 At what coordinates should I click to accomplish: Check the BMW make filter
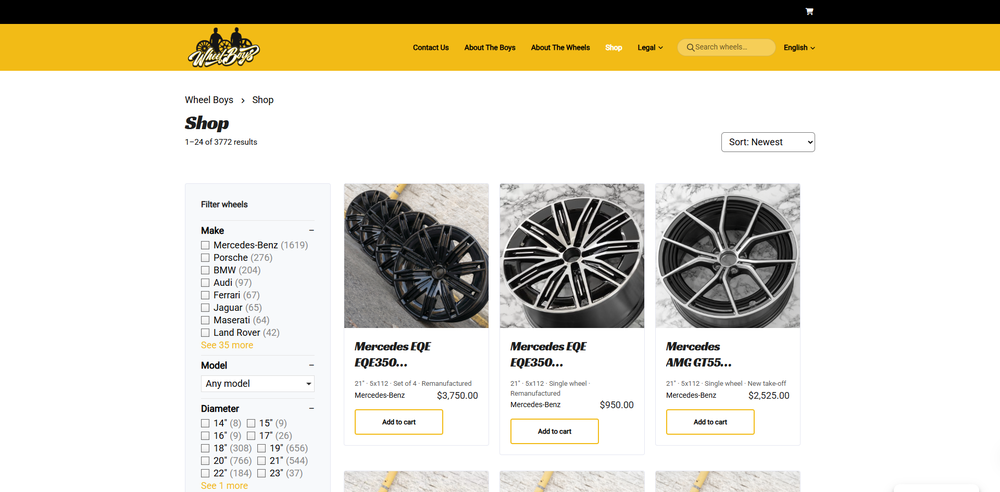205,270
